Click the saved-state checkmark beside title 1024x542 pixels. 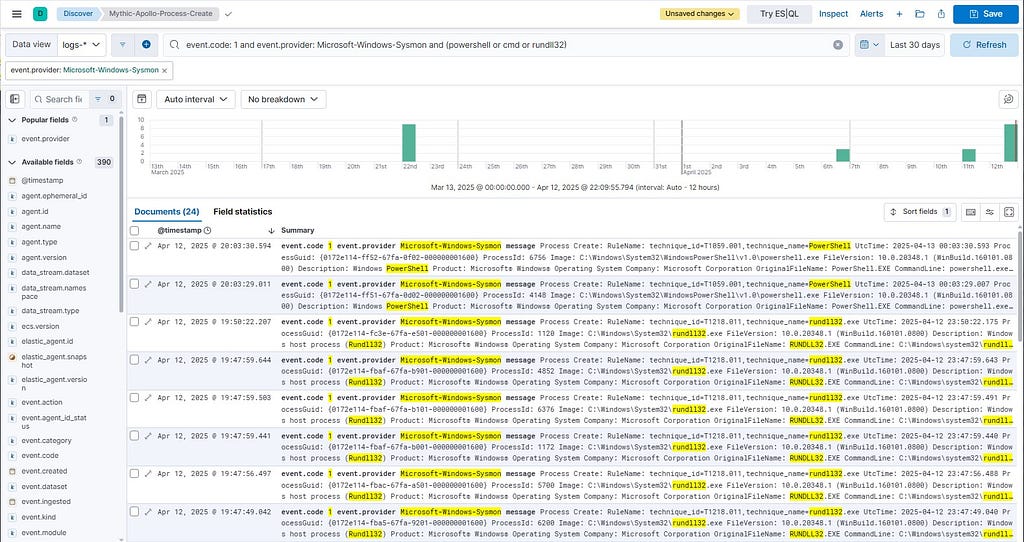click(x=228, y=14)
